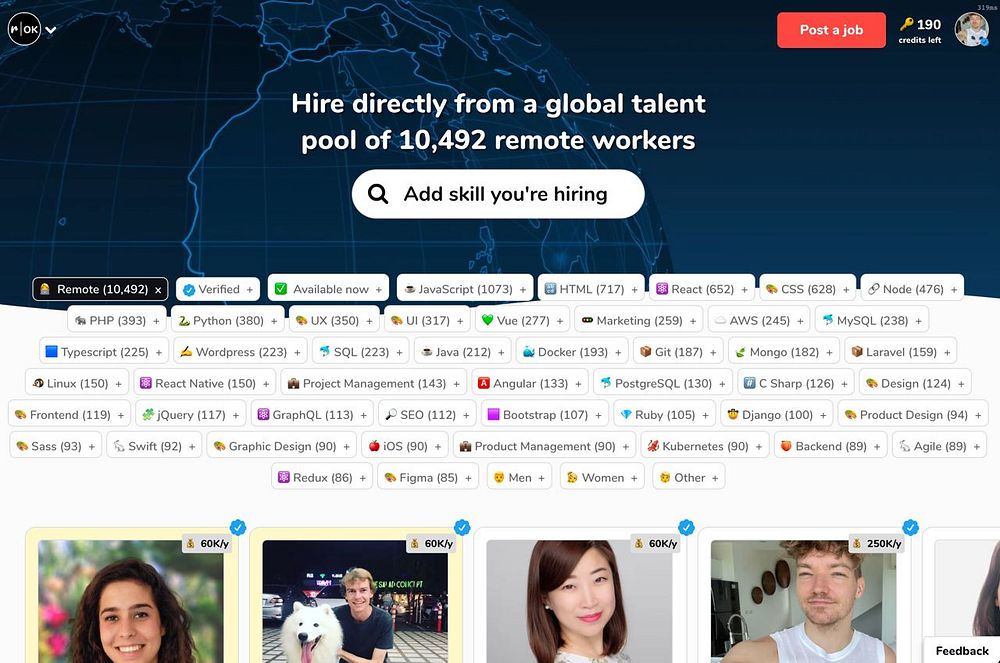Click the Linux penguin icon
The height and width of the screenshot is (663, 1000).
click(x=38, y=383)
